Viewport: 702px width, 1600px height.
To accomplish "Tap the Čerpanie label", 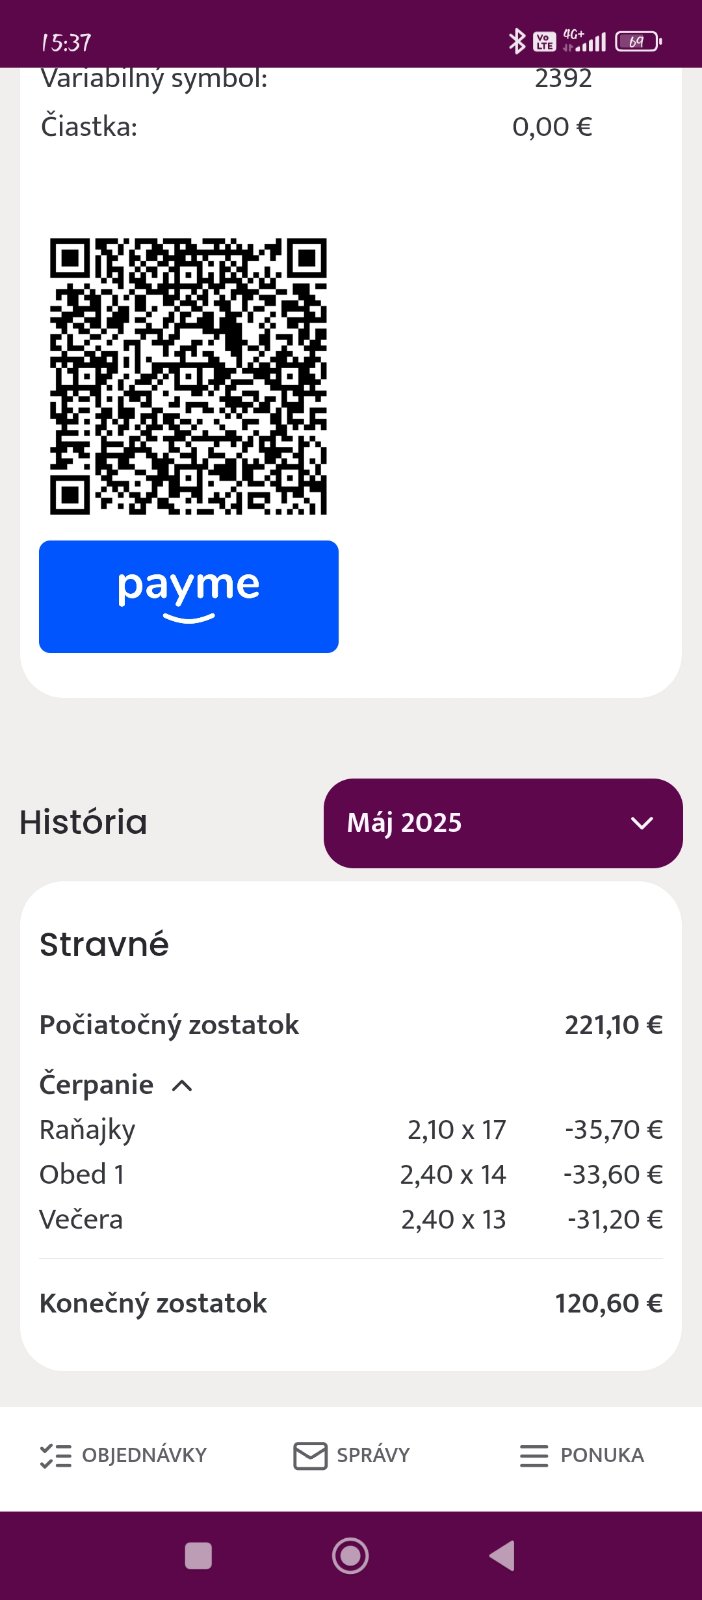I will 96,1085.
